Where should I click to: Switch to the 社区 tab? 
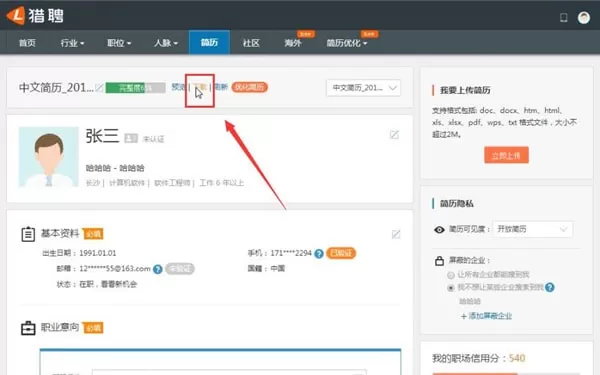click(251, 43)
